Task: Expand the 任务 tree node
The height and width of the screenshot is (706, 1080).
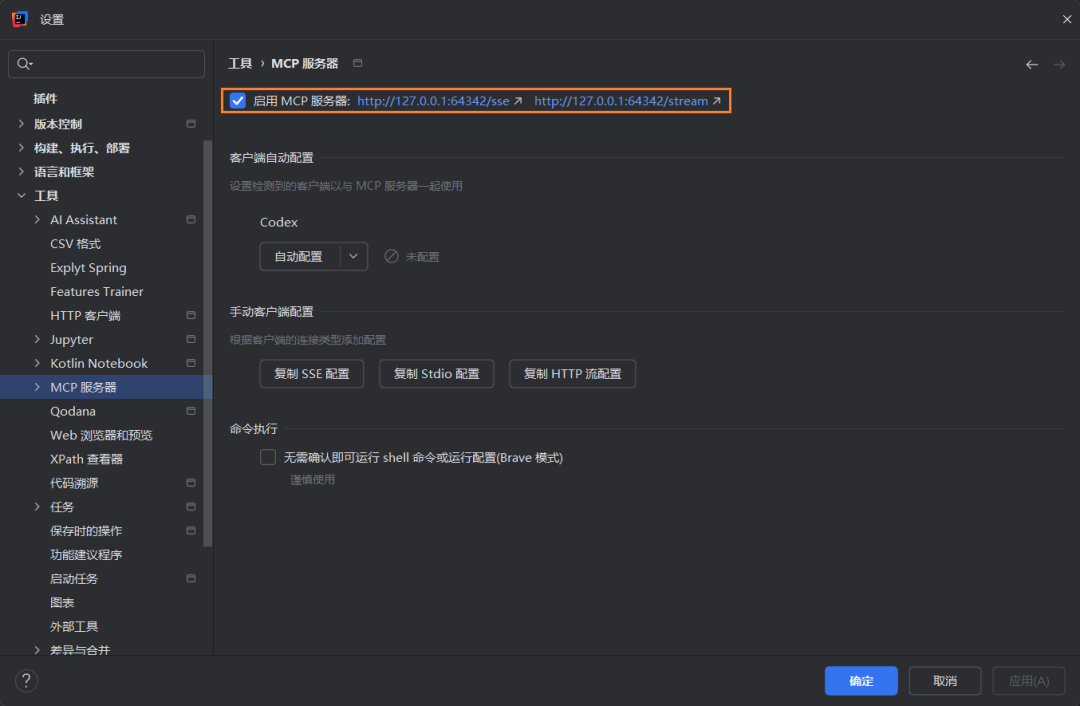Action: point(37,507)
